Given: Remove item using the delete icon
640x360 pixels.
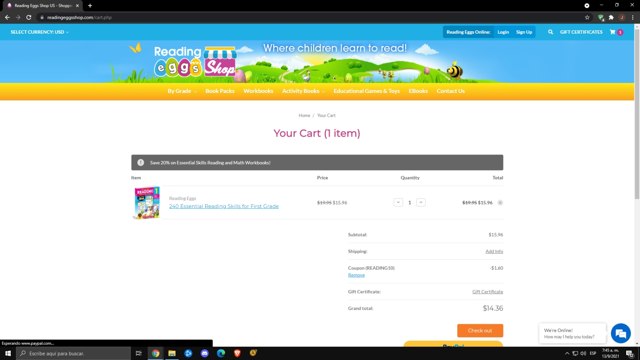Looking at the screenshot, I should click(x=500, y=202).
